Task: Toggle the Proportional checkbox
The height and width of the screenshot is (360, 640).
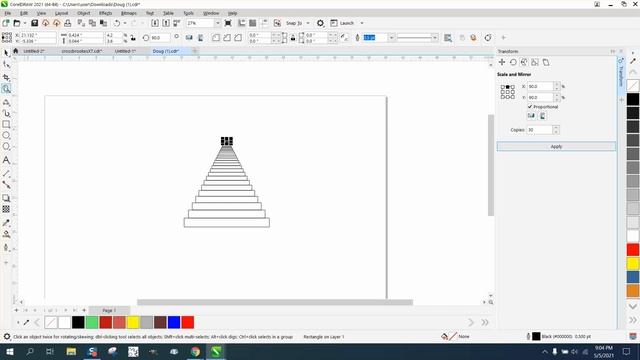Action: (530, 107)
